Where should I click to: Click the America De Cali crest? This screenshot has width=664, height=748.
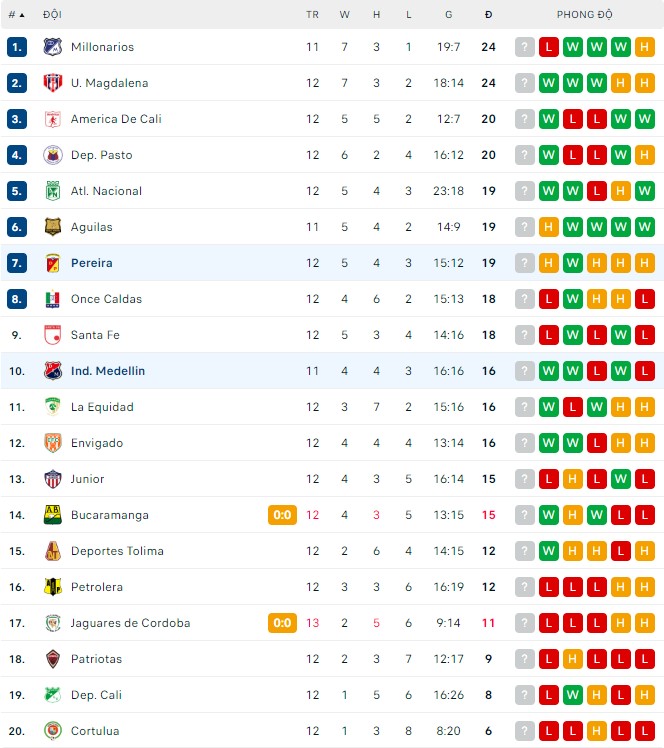coord(52,119)
